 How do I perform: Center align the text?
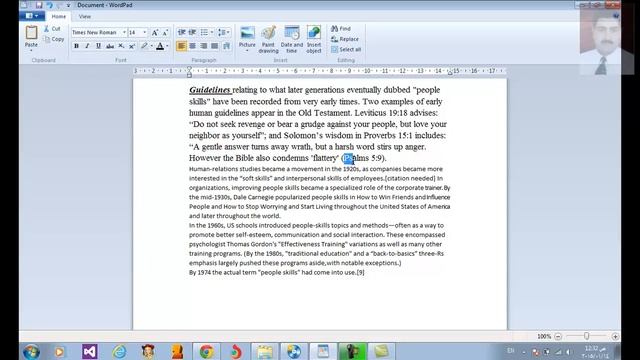(x=193, y=46)
